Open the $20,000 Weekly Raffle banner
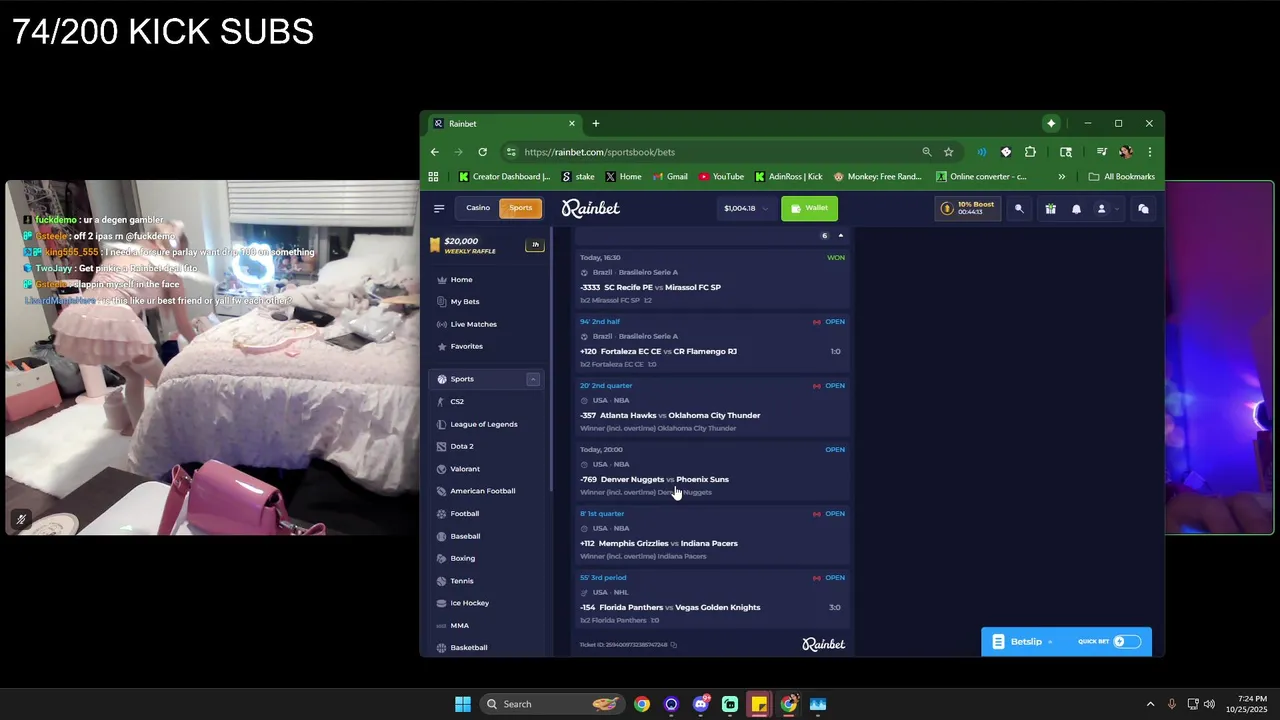The height and width of the screenshot is (720, 1280). click(x=487, y=245)
